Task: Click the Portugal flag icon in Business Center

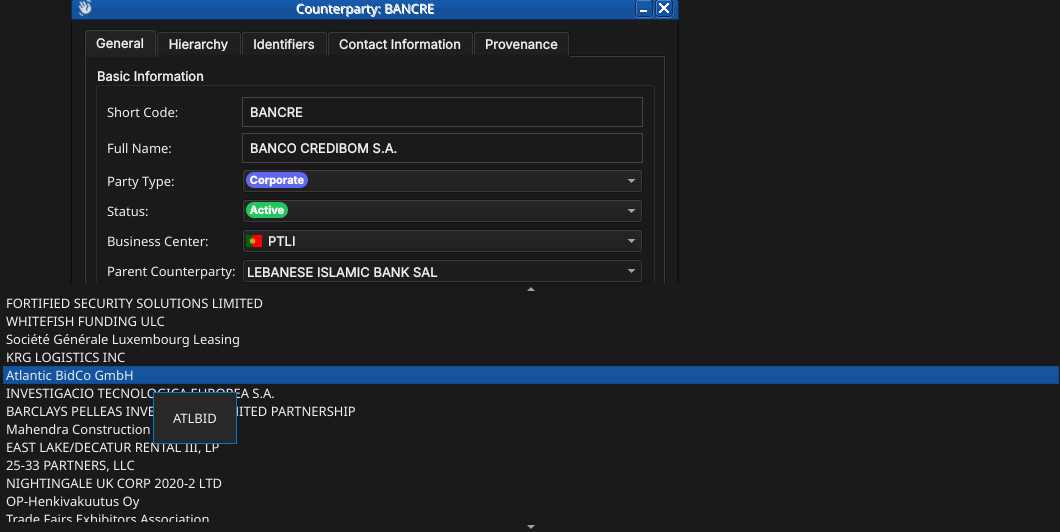Action: (x=254, y=241)
